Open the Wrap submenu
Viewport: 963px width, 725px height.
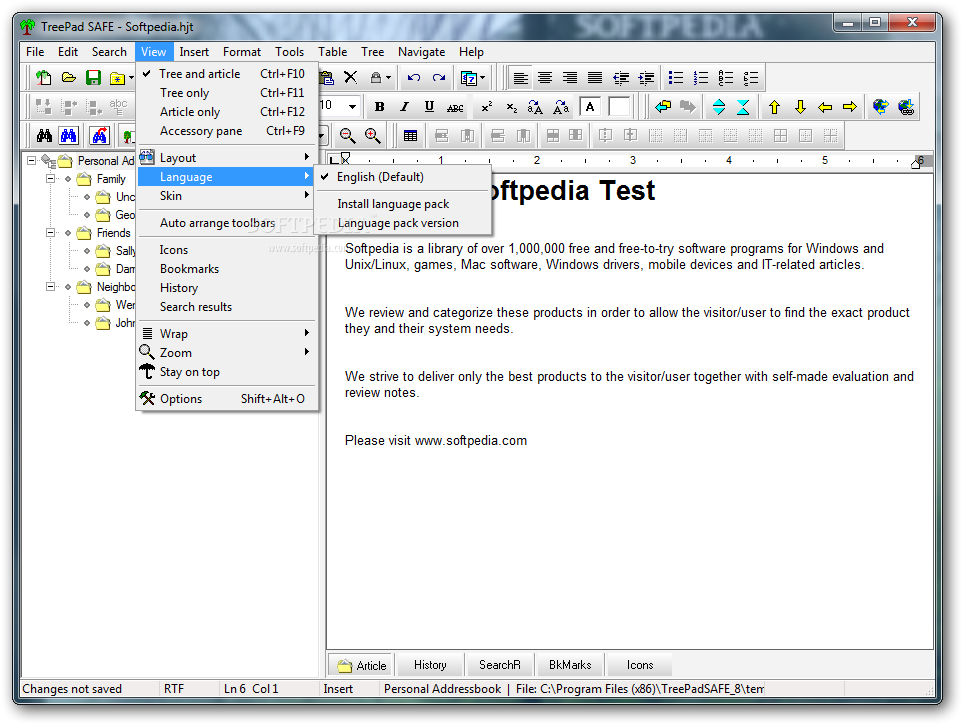click(x=227, y=334)
